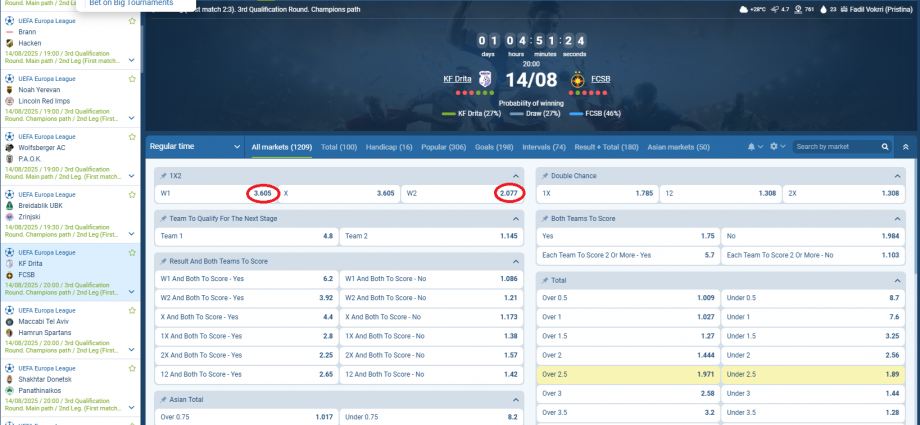Click soccer ball icon above Brann
Screen dimensions: 920x425
click(9, 21)
